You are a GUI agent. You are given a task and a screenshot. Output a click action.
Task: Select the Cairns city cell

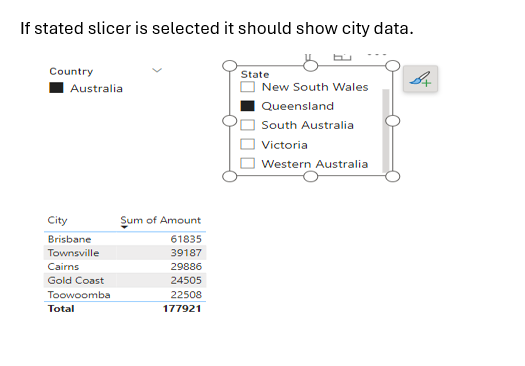(63, 267)
